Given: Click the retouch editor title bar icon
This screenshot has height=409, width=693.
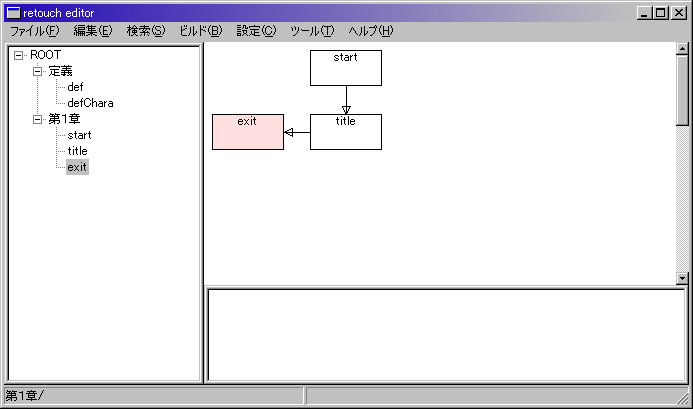Looking at the screenshot, I should click(x=14, y=13).
